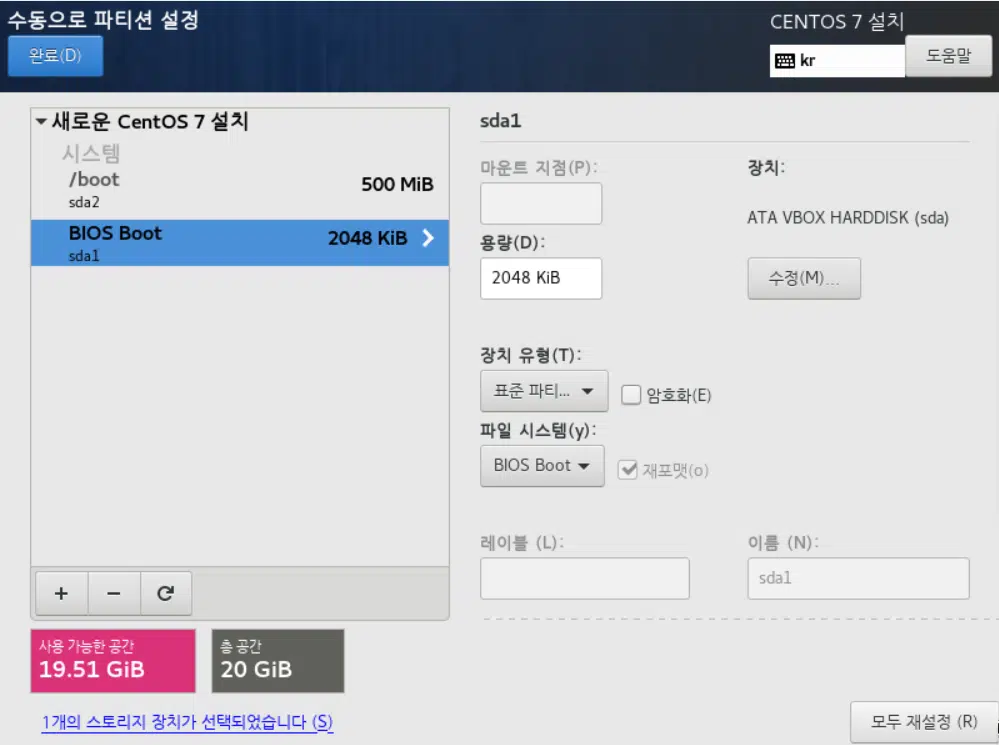Collapse the 새로운 CentOS 7 설치 tree
This screenshot has width=999, height=745.
40,120
